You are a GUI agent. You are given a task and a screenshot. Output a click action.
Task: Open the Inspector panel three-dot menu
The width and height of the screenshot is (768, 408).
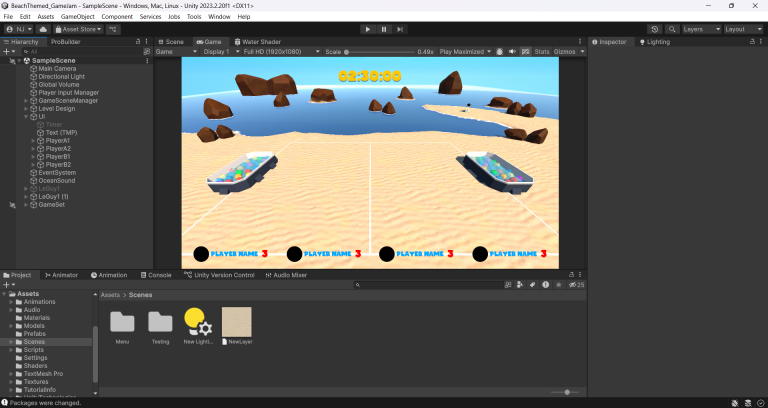pos(761,42)
